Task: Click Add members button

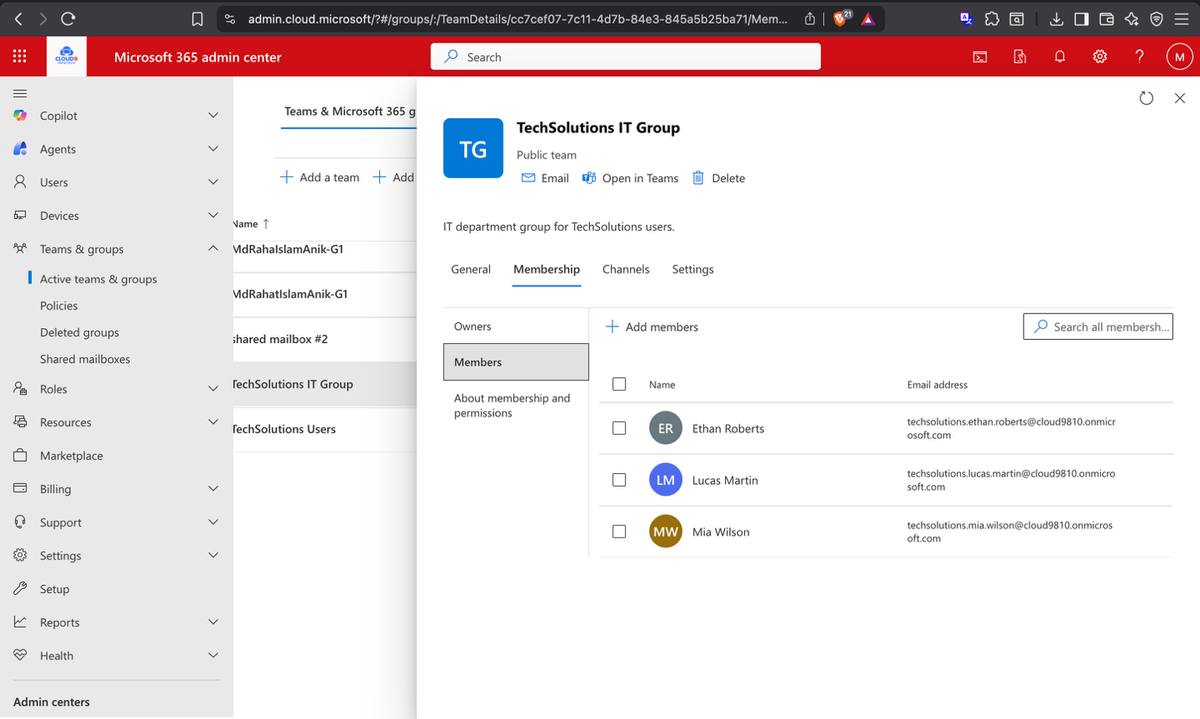Action: [x=652, y=327]
